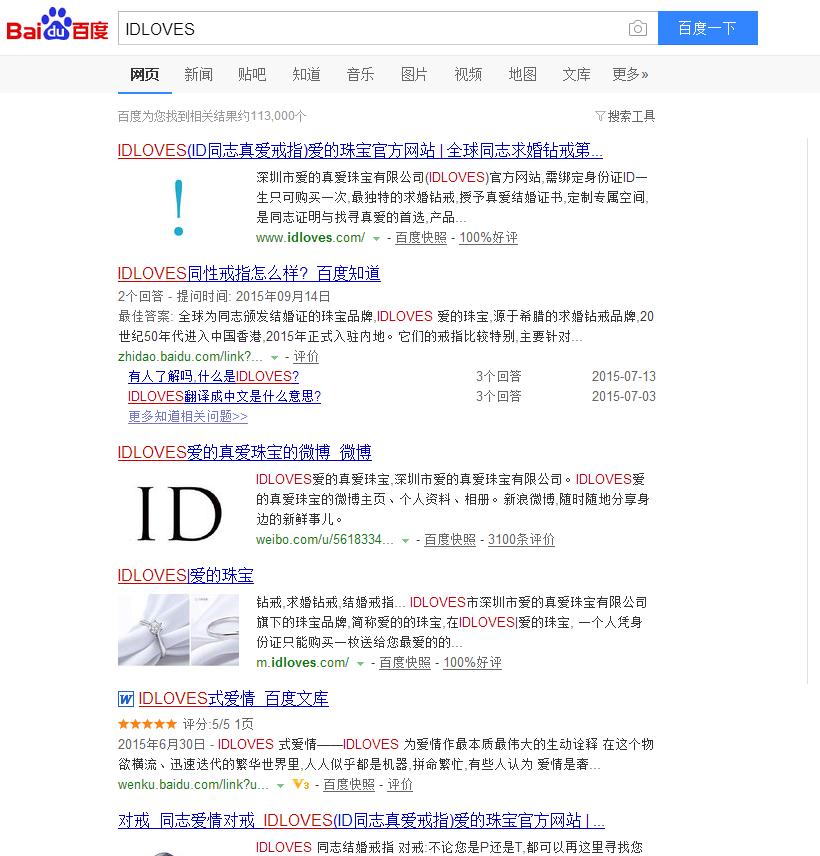Click 3个回答 beside IDLOVES翻译成中文 question
This screenshot has width=820, height=856.
pos(498,397)
